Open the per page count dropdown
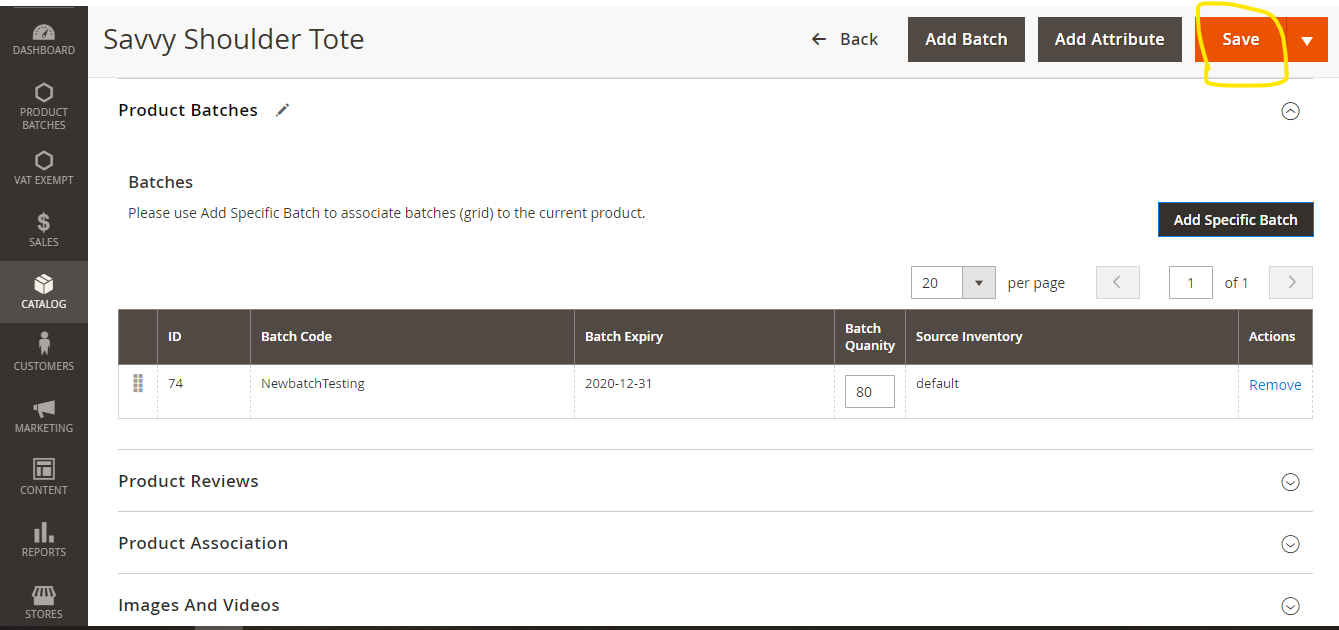Viewport: 1339px width, 630px height. pyautogui.click(x=978, y=283)
